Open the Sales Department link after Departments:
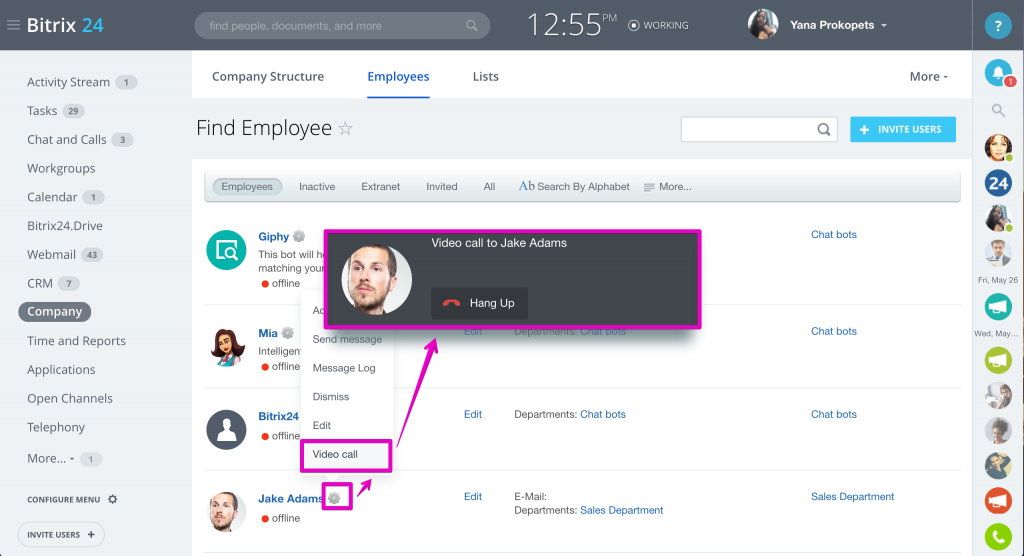The height and width of the screenshot is (556, 1024). tap(621, 510)
